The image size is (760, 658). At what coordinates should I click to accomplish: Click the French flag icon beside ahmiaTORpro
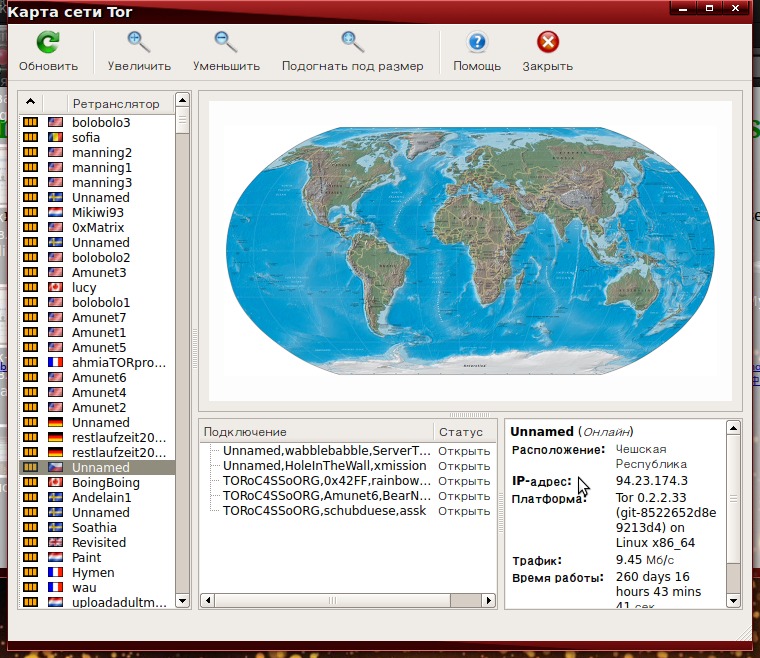(55, 362)
